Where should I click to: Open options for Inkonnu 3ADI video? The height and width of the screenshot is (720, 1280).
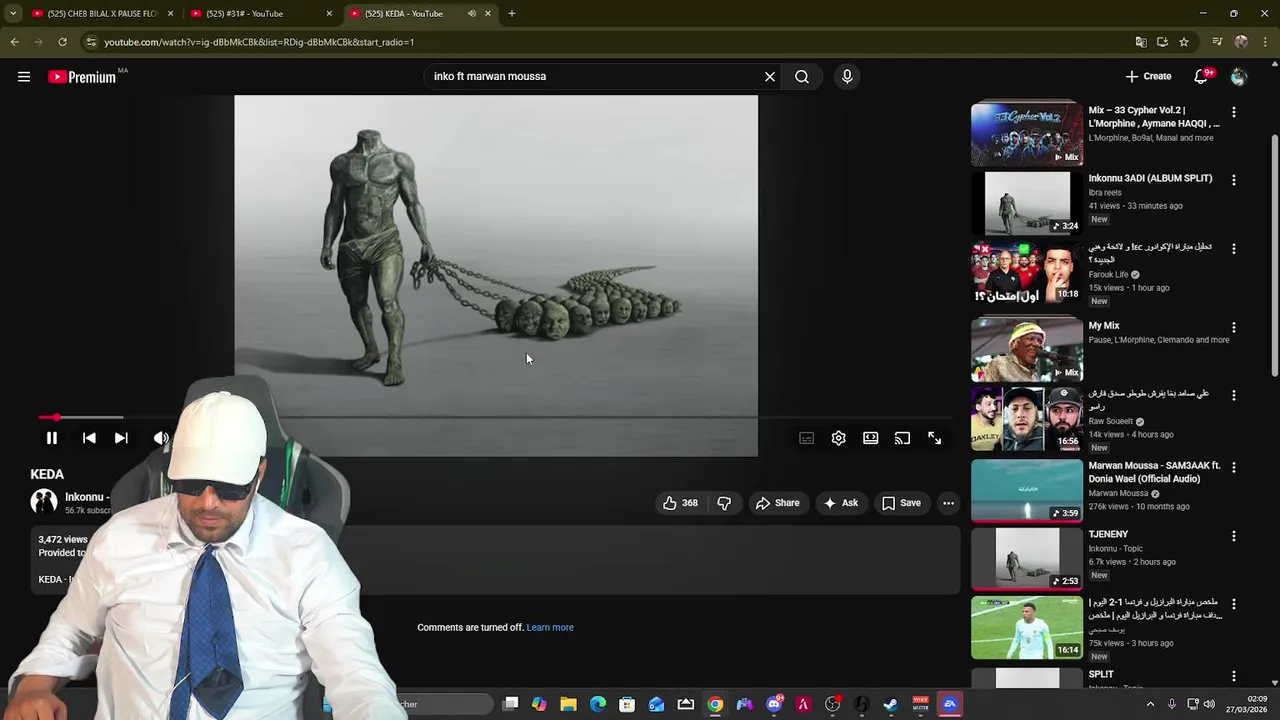coord(1234,181)
